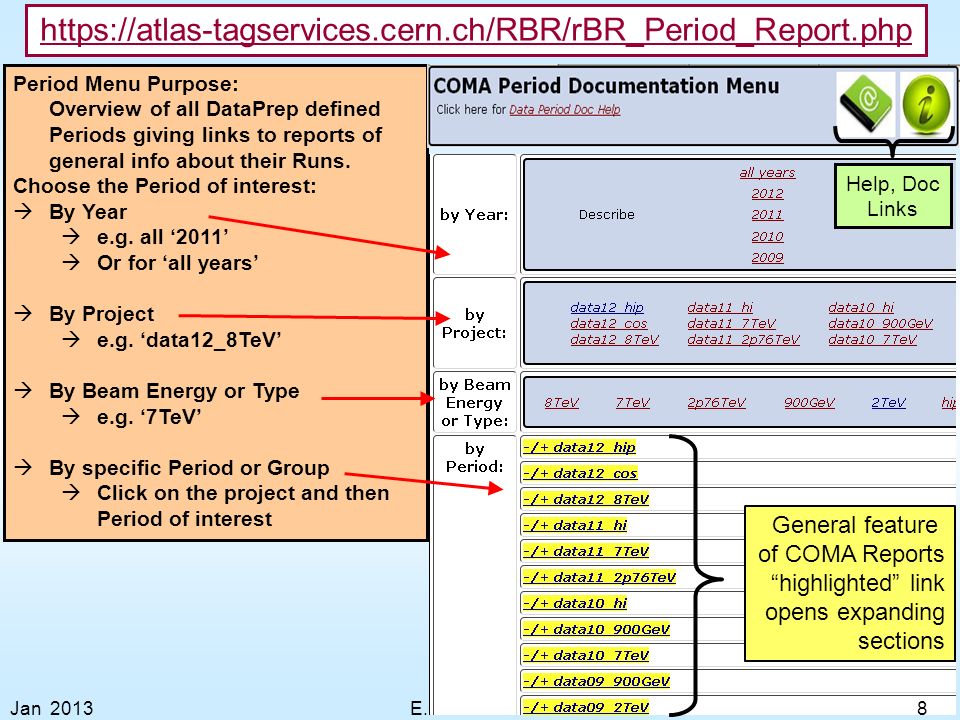This screenshot has width=960, height=720.
Task: Click the 'Describe' text in by Year row
Action: click(606, 215)
